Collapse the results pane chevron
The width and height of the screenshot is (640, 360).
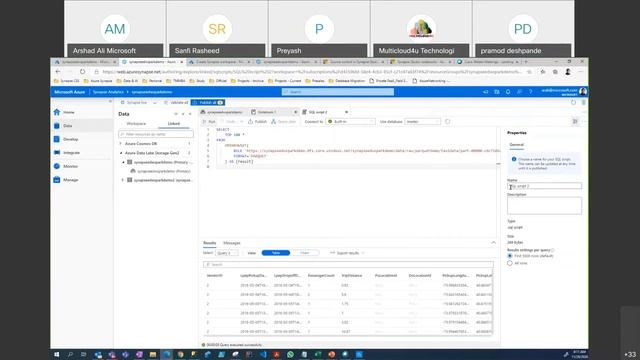click(x=493, y=243)
